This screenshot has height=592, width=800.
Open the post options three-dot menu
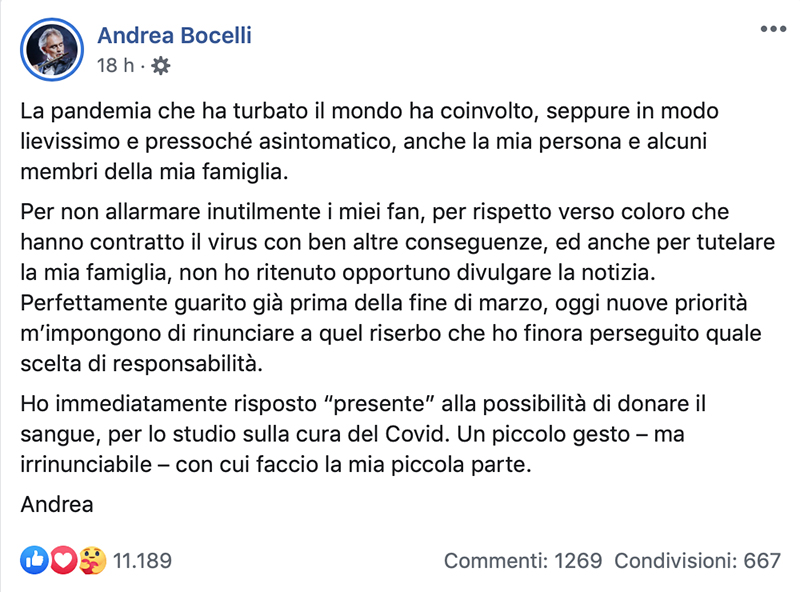click(773, 29)
